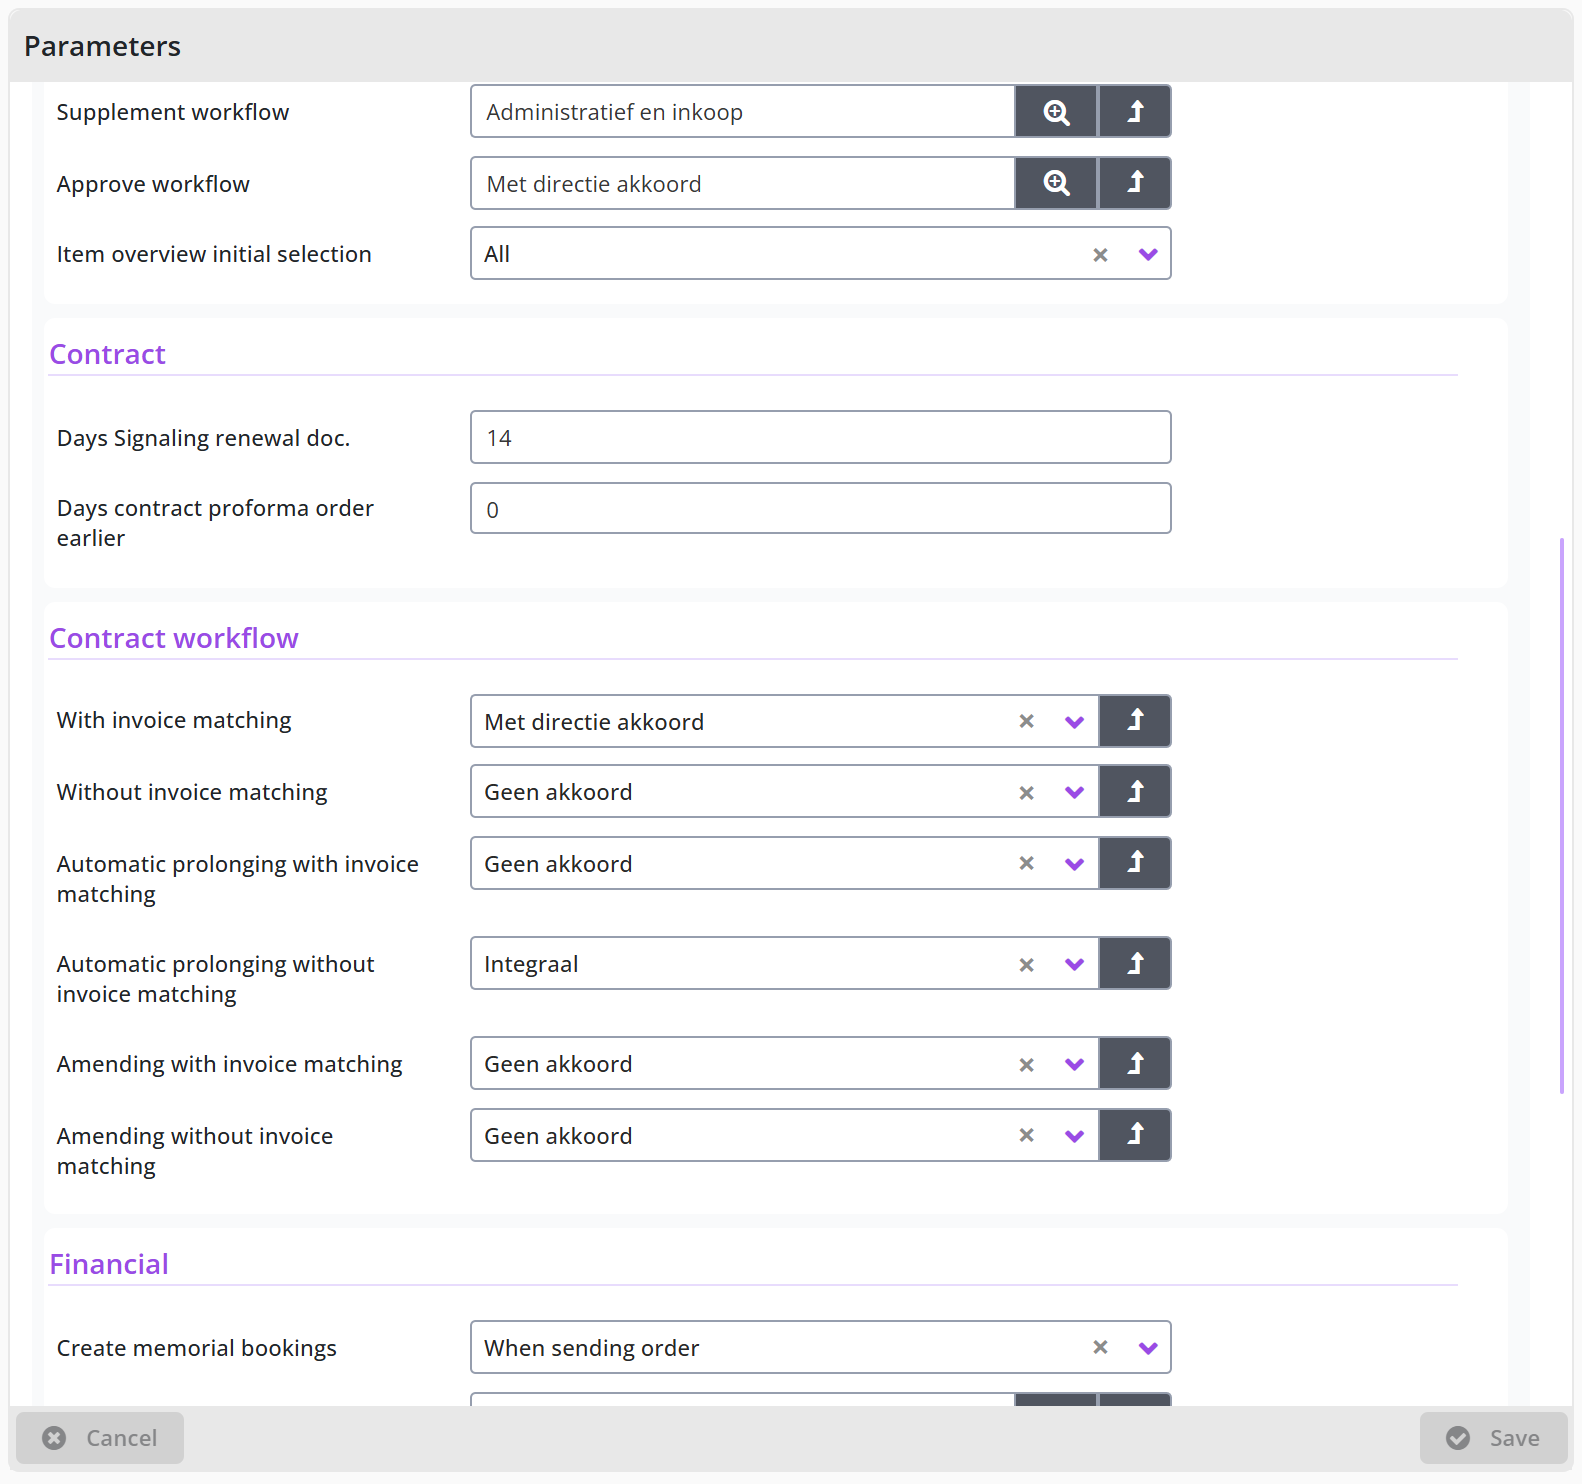Clear the Item overview initial selection value
Viewport: 1582px width, 1484px height.
click(x=1100, y=255)
